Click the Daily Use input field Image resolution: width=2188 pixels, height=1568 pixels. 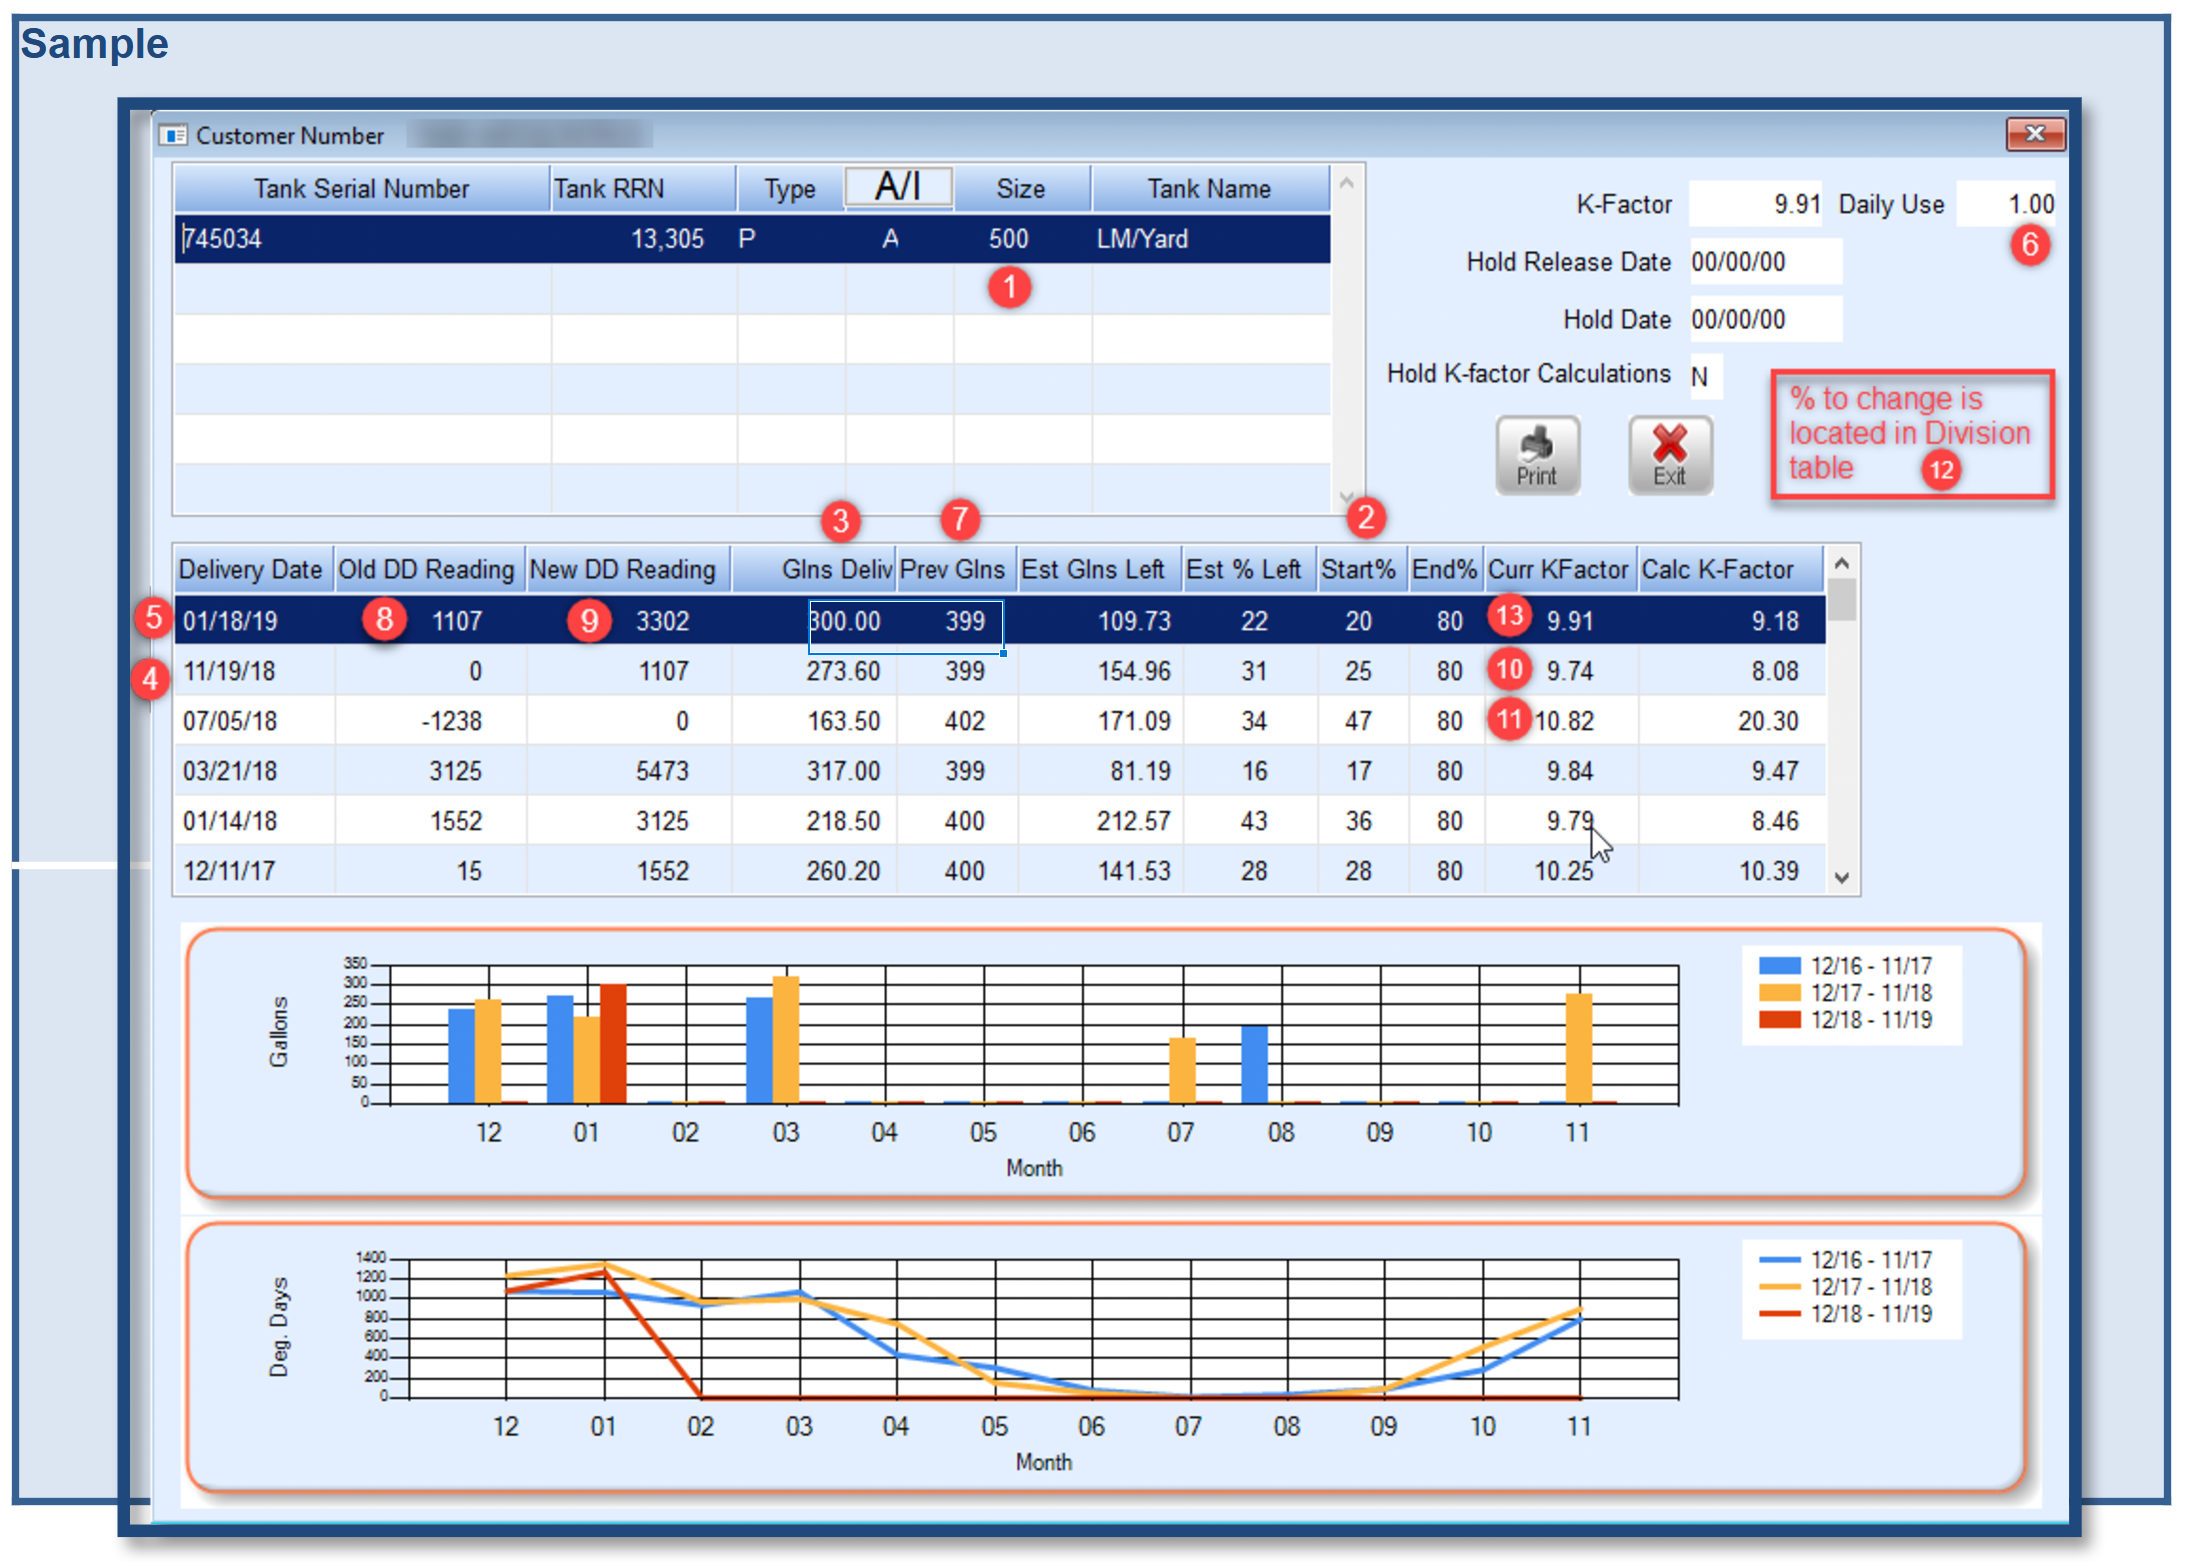[x=2005, y=204]
